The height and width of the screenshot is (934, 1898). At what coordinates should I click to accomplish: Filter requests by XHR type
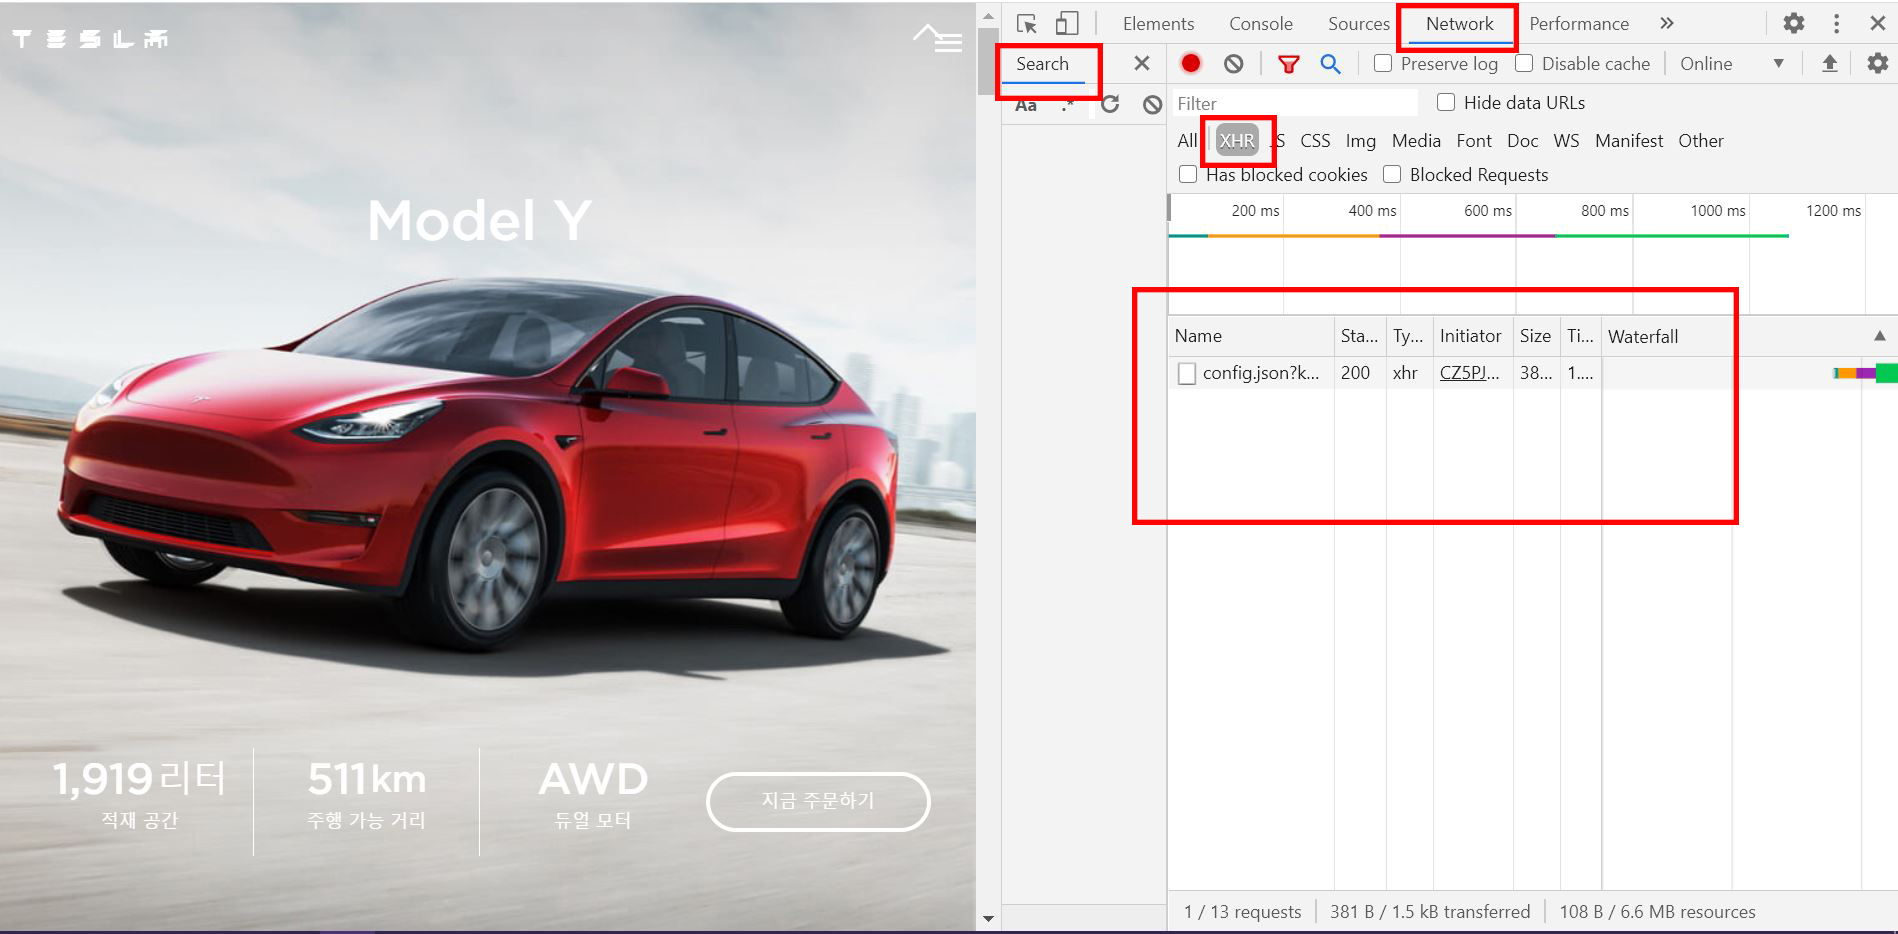tap(1237, 141)
